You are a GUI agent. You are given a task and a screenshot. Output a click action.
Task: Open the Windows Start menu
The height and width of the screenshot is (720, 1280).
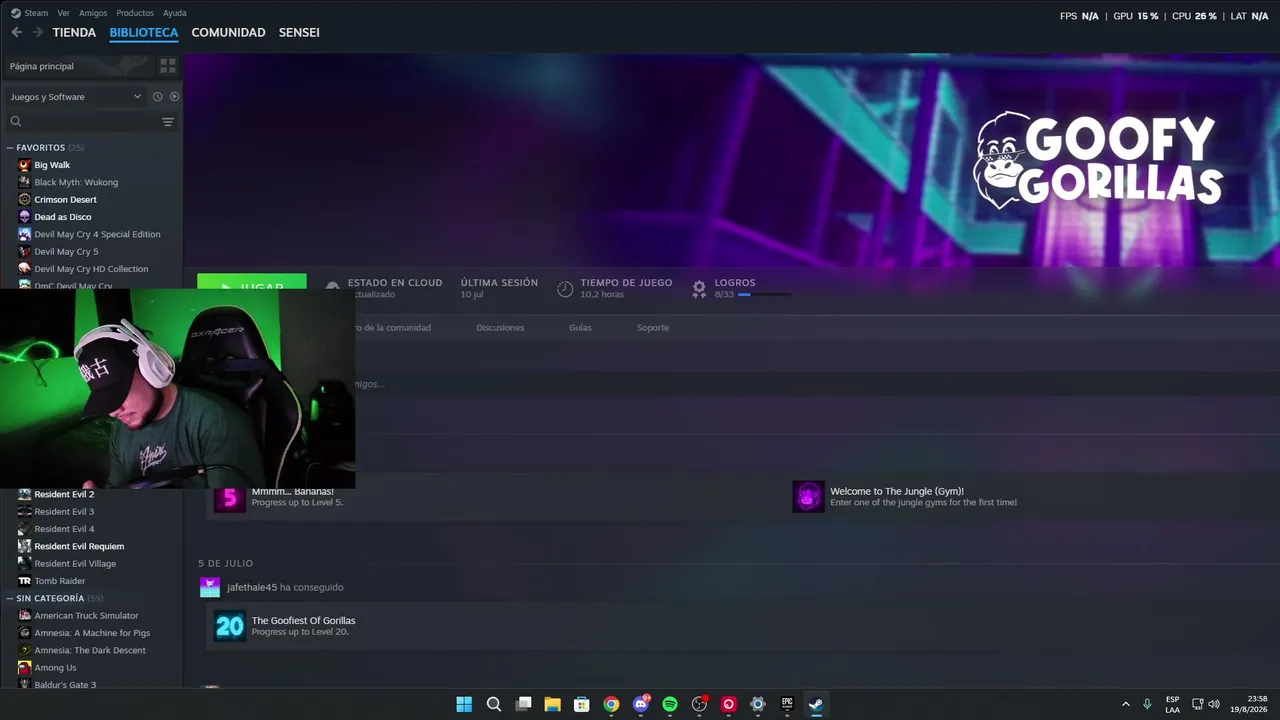[464, 704]
